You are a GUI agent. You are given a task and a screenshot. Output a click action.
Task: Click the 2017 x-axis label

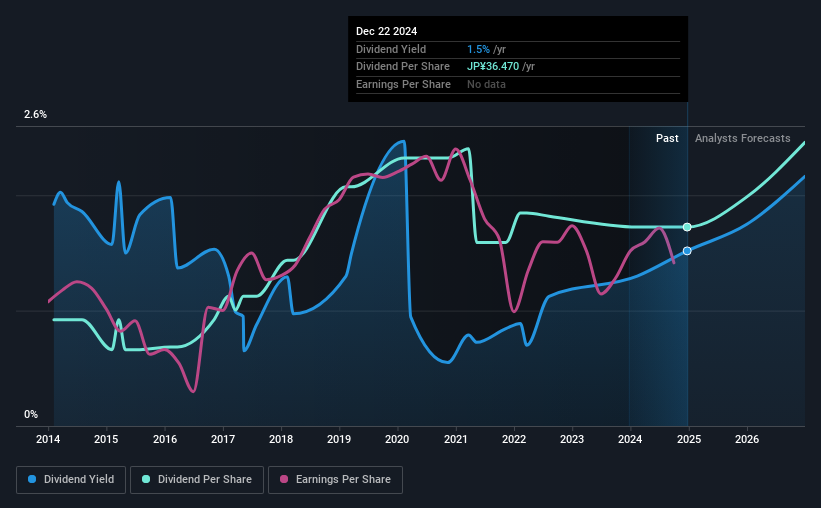pos(223,439)
